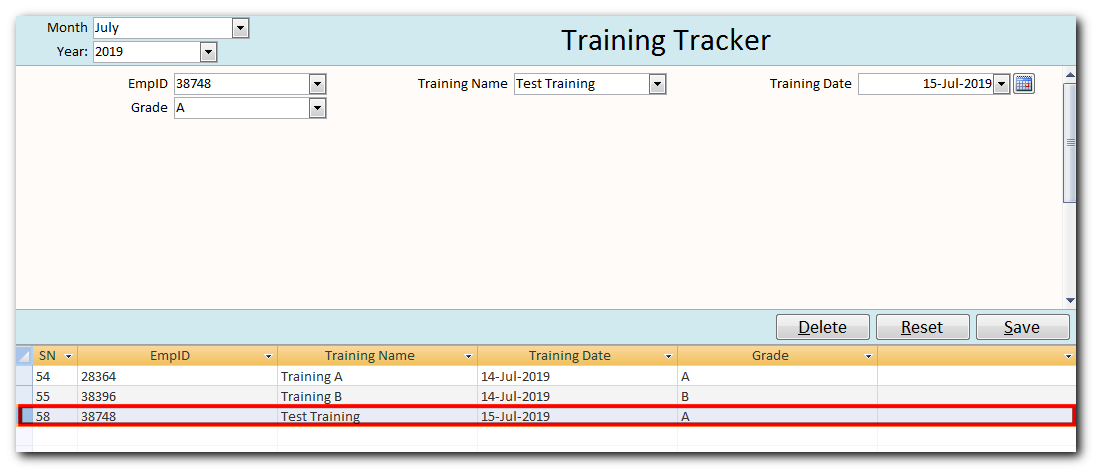Open the Training Date column filter arrow
The image size is (1093, 469).
[668, 356]
